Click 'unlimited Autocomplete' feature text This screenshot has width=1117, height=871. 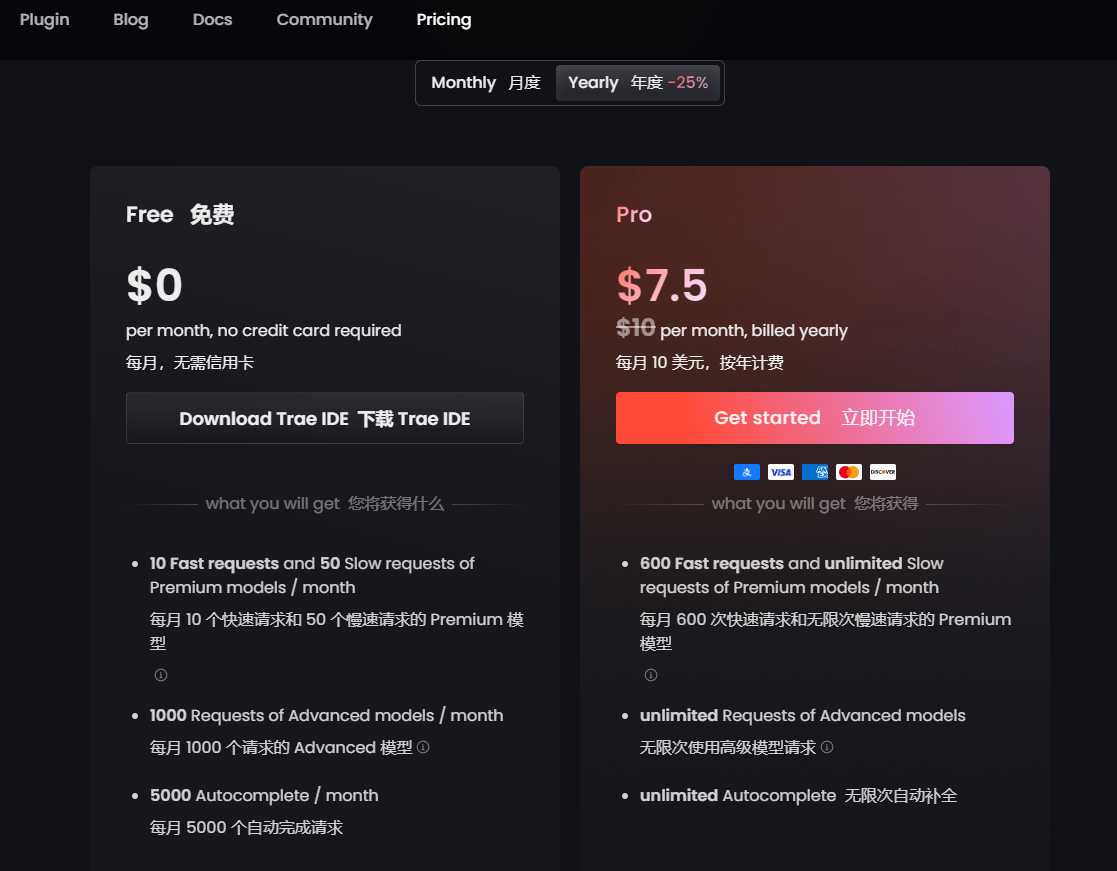738,796
